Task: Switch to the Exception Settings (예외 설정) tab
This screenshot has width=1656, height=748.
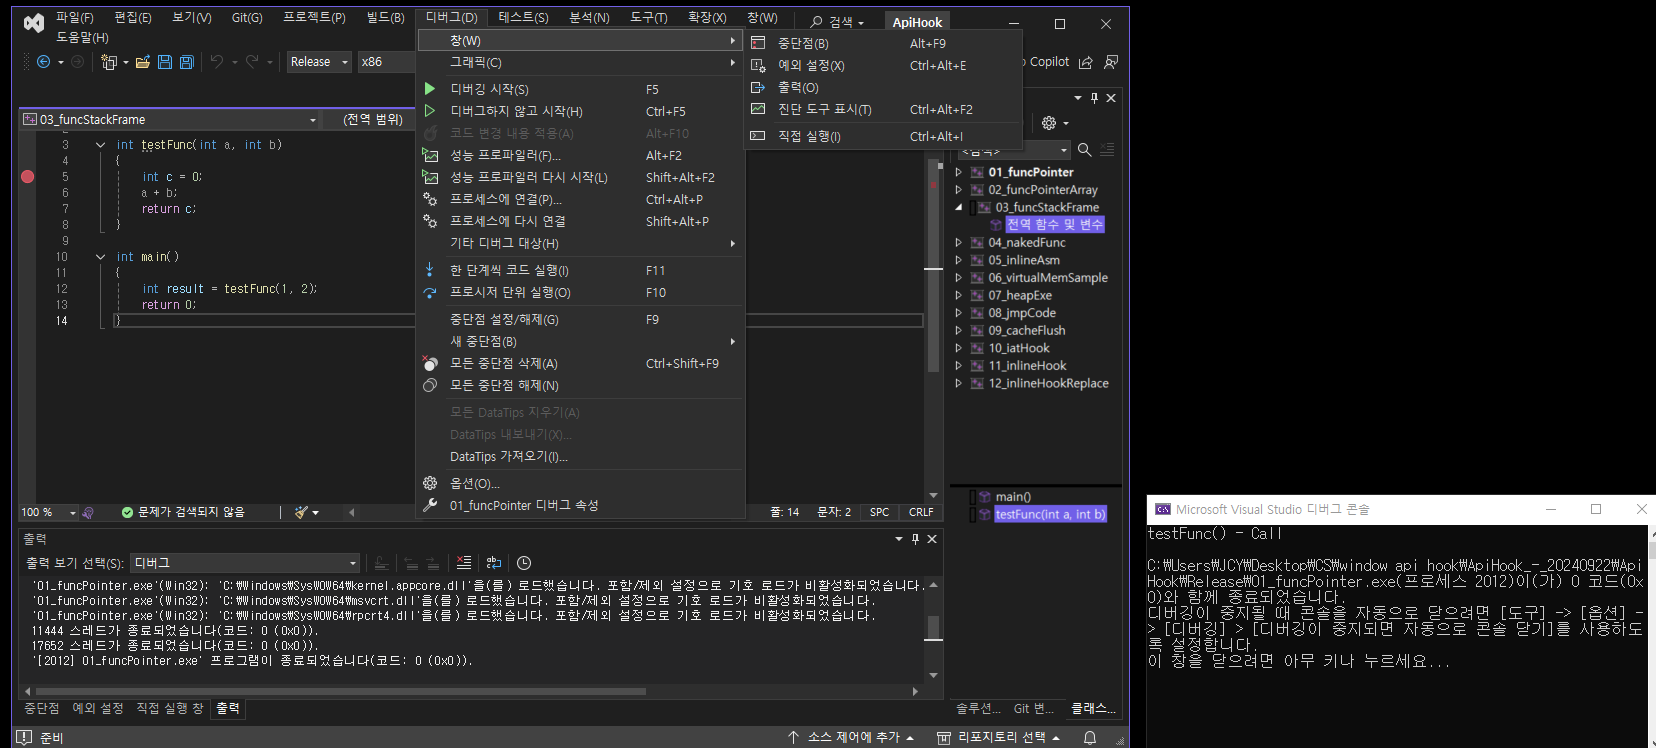Action: coord(98,708)
